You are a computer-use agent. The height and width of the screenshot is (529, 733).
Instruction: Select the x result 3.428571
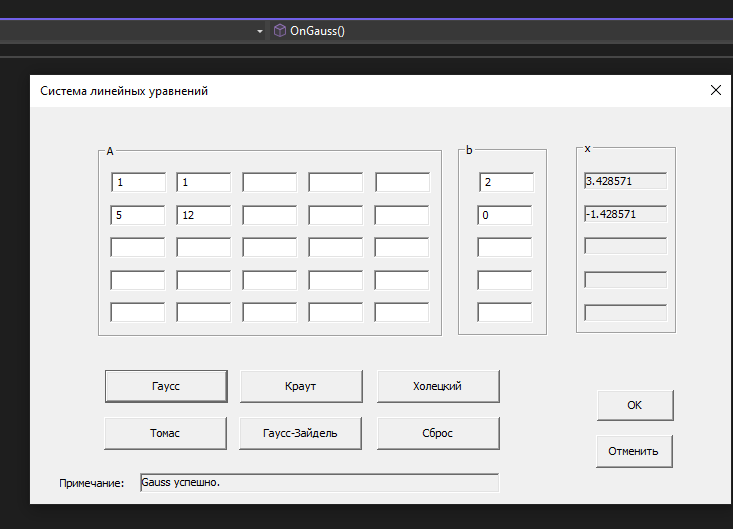pos(625,181)
